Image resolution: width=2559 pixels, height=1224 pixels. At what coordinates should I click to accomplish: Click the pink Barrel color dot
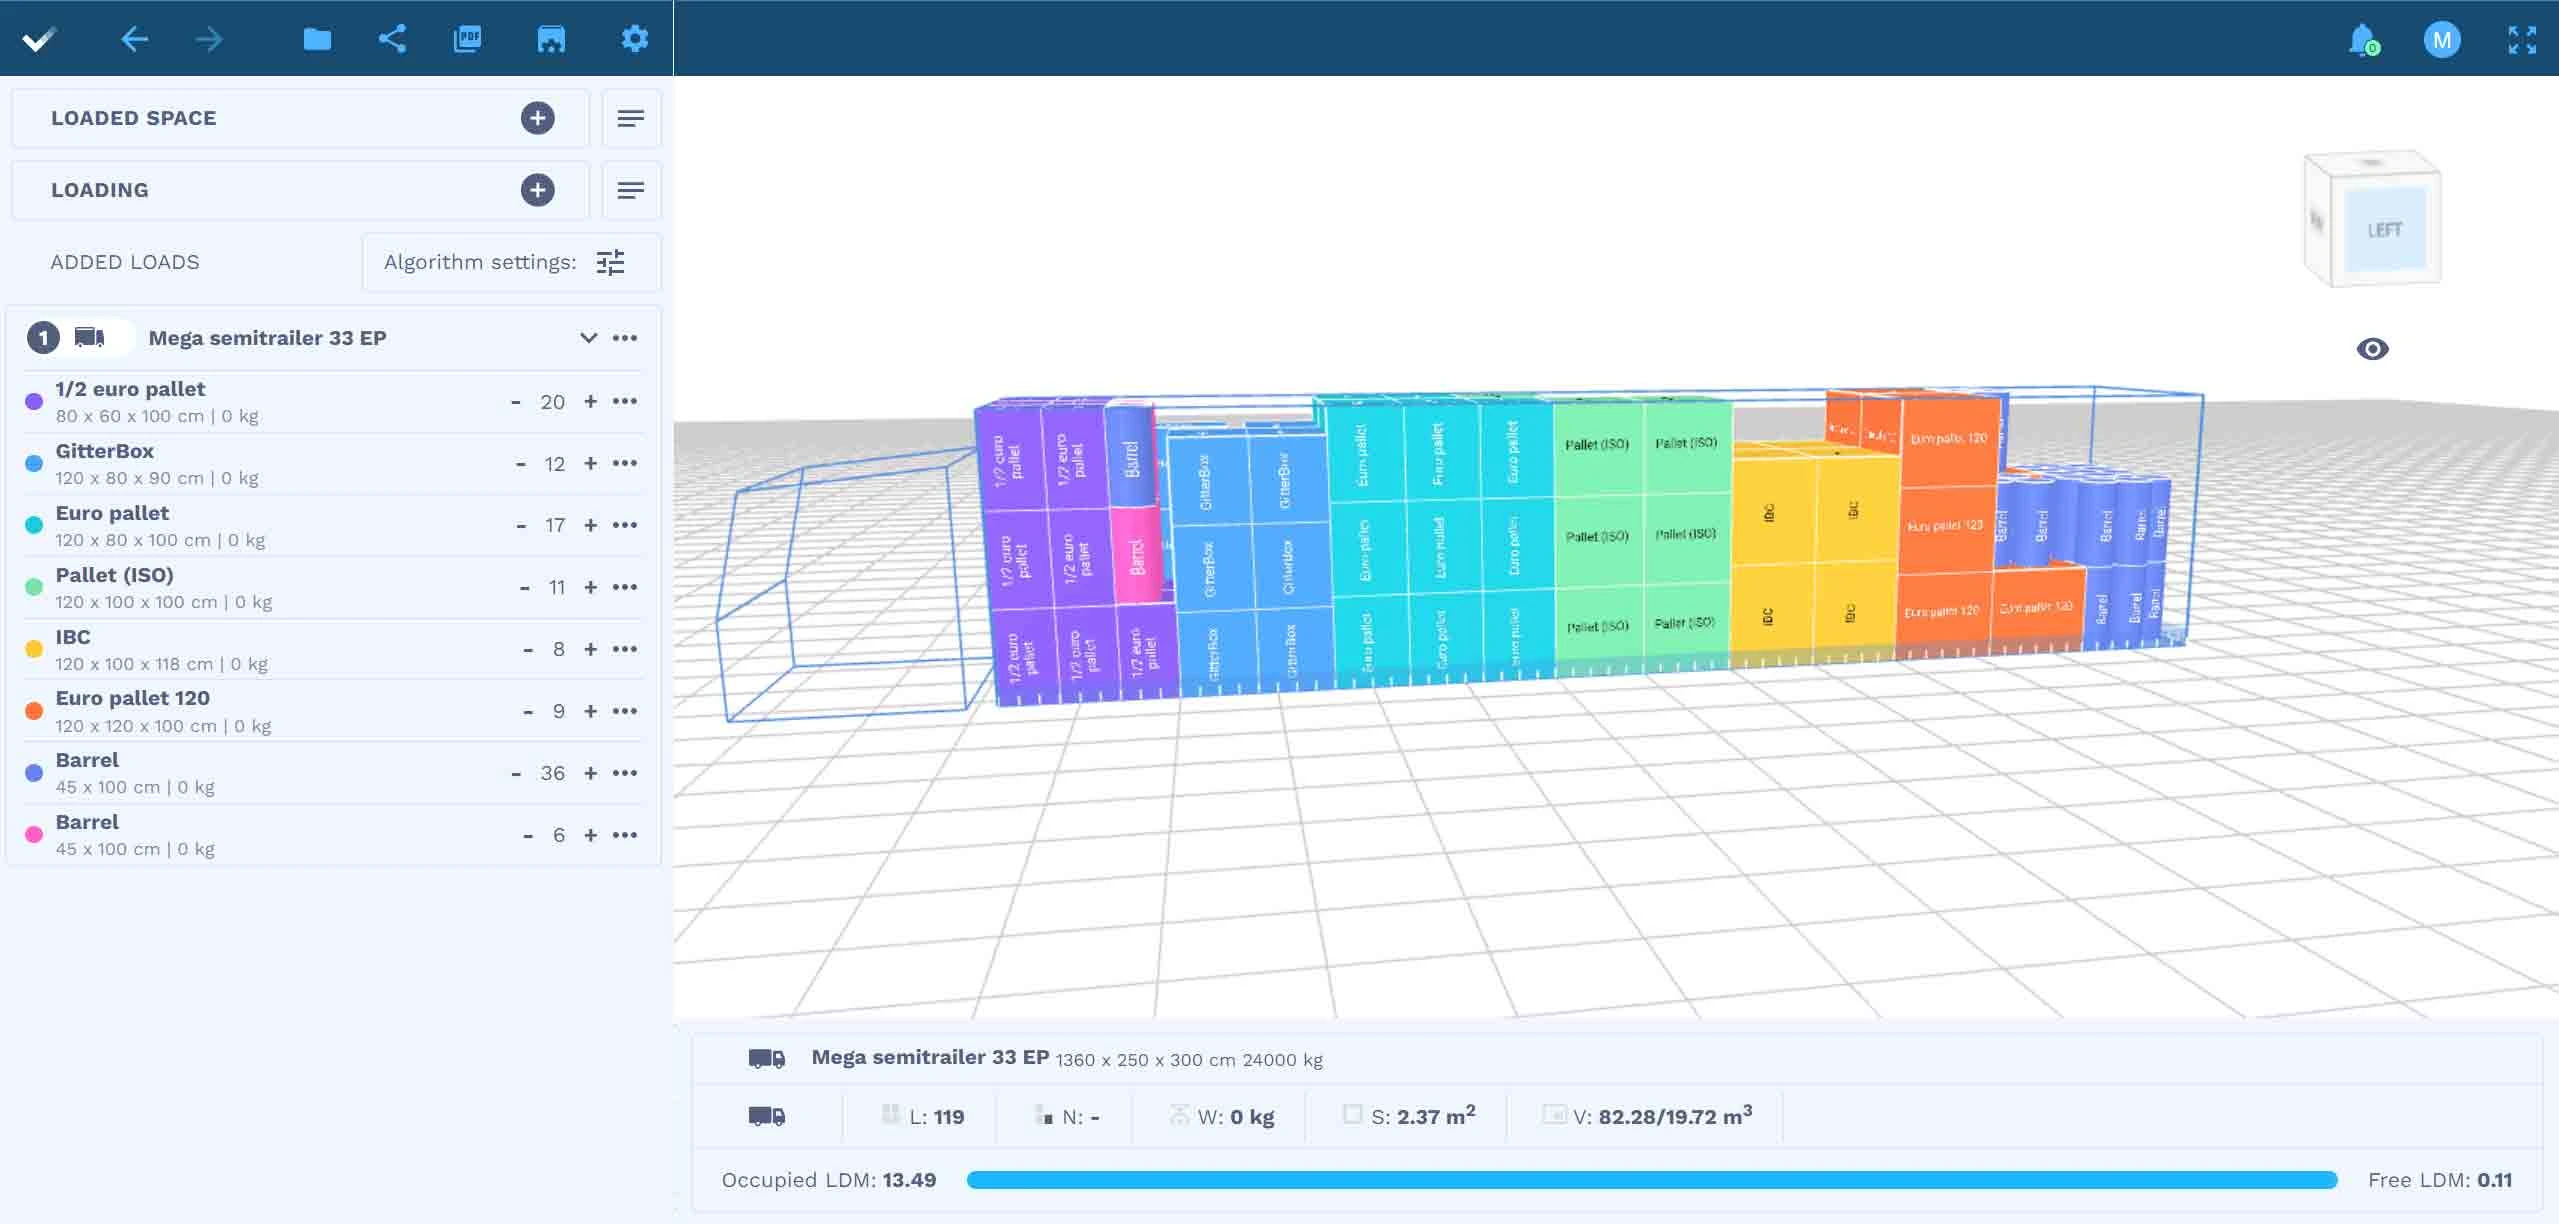coord(34,834)
